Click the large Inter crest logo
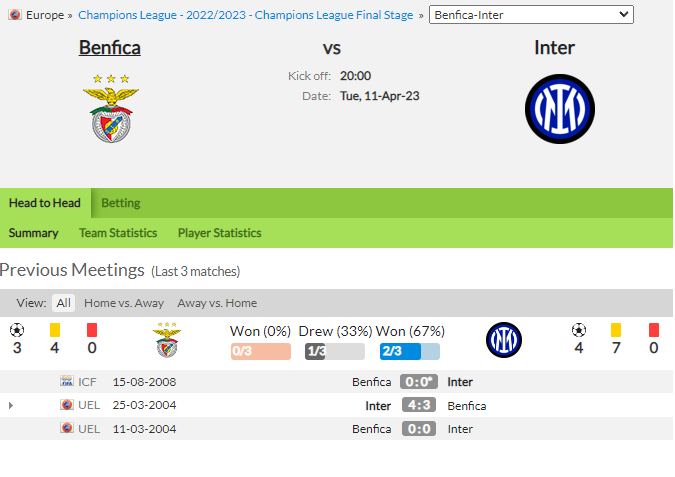Screen dimensions: 675x477 tap(560, 109)
